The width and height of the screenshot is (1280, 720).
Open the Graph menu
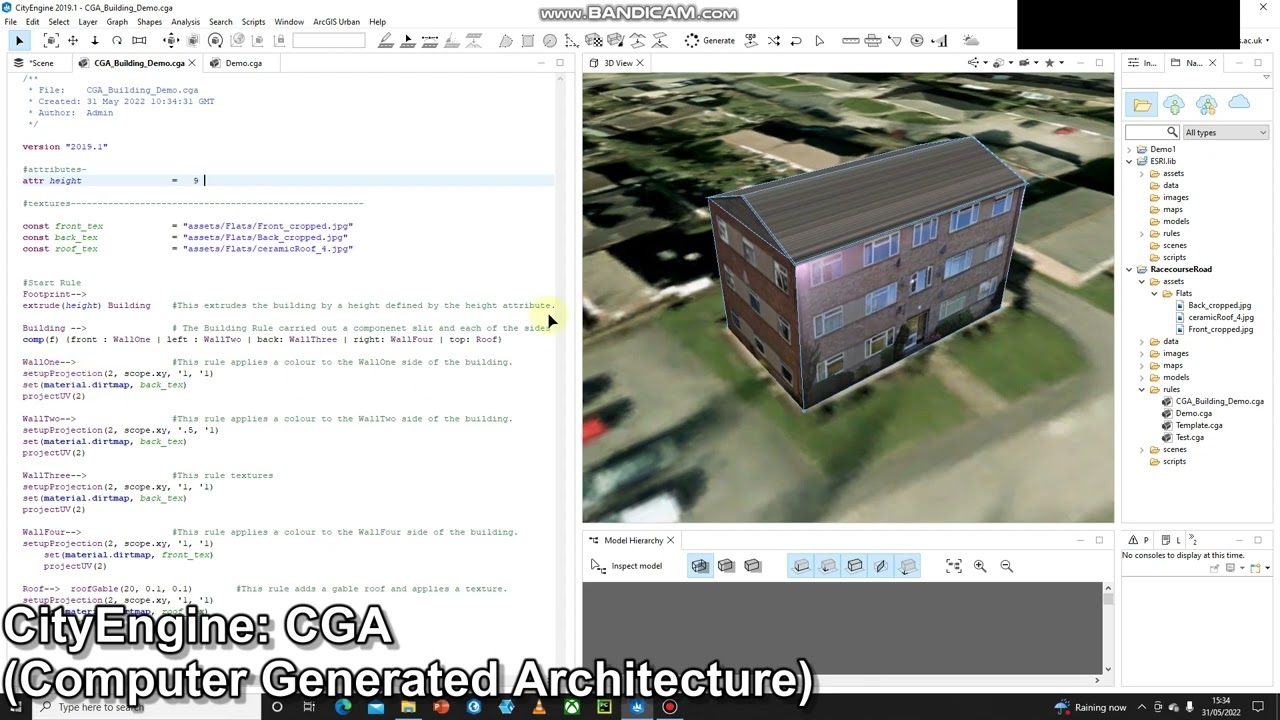[x=117, y=22]
